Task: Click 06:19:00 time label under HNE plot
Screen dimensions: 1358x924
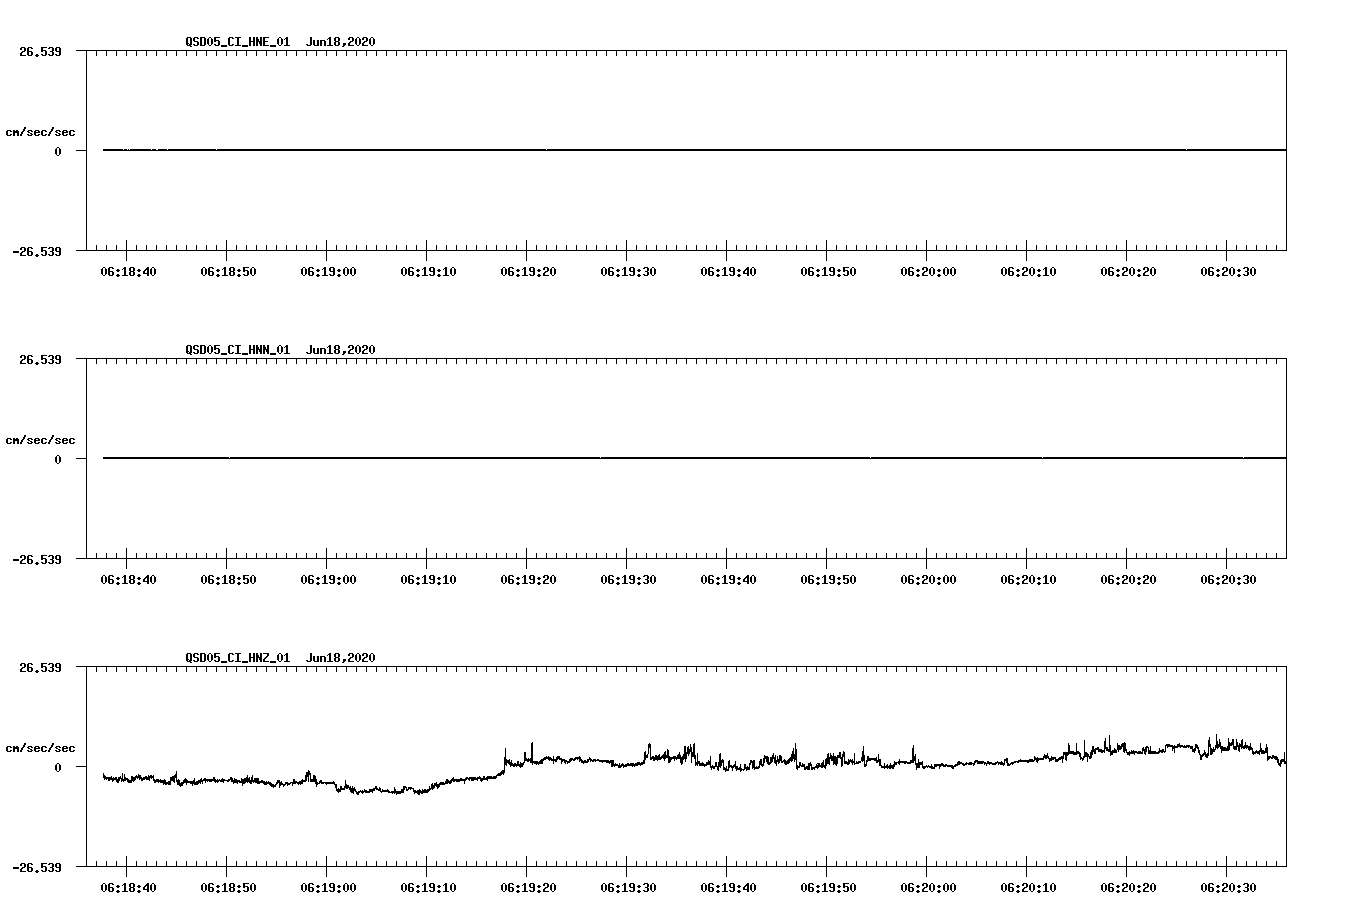Action: point(328,272)
